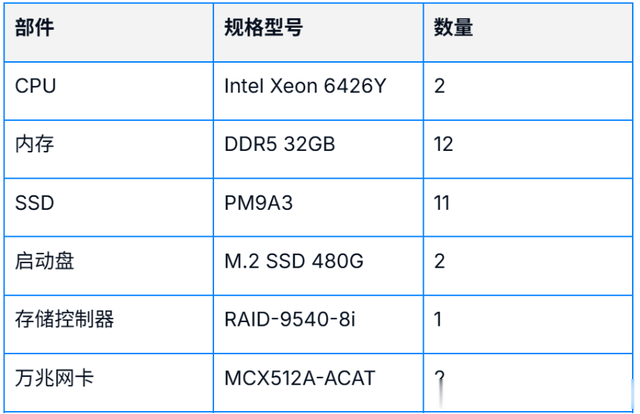
Task: Click the 存储控制器 quantity cell showing 1
Action: click(439, 320)
